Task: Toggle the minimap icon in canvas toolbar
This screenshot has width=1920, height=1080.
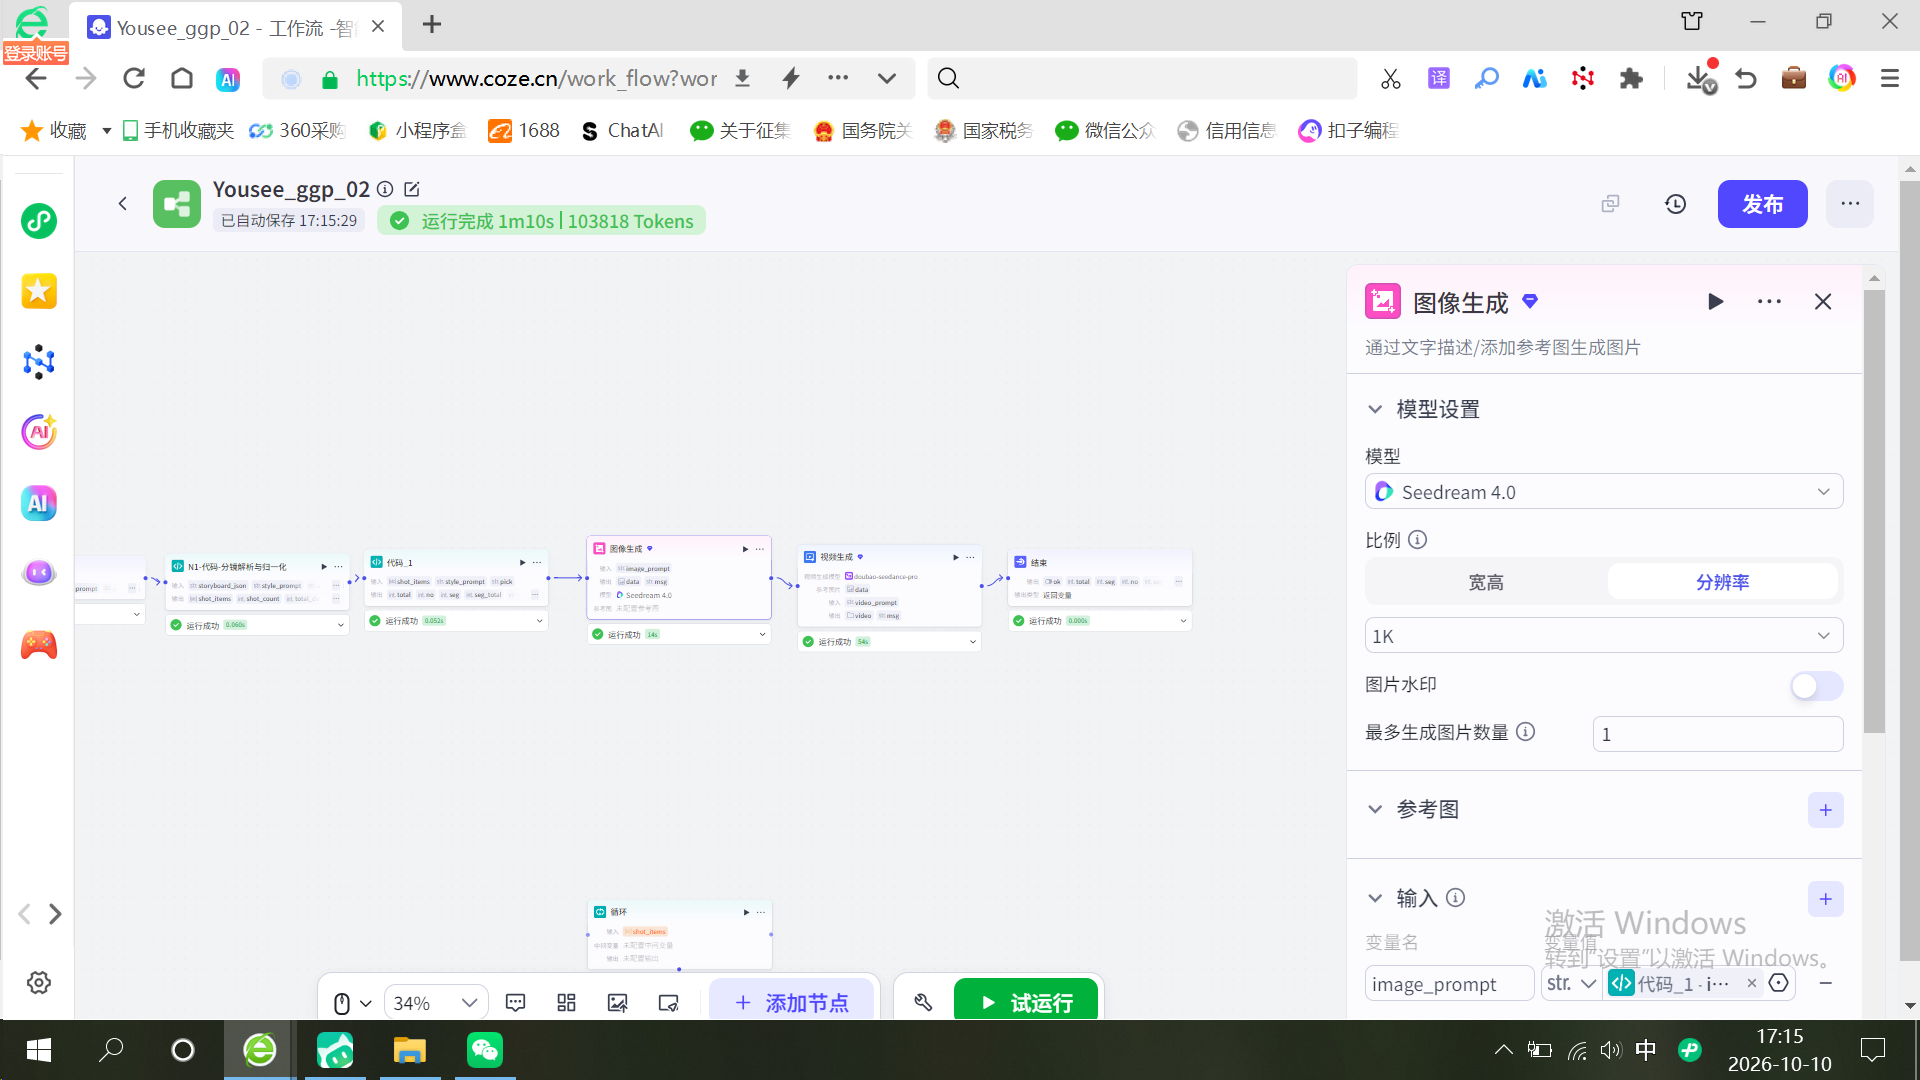Action: coord(669,1003)
